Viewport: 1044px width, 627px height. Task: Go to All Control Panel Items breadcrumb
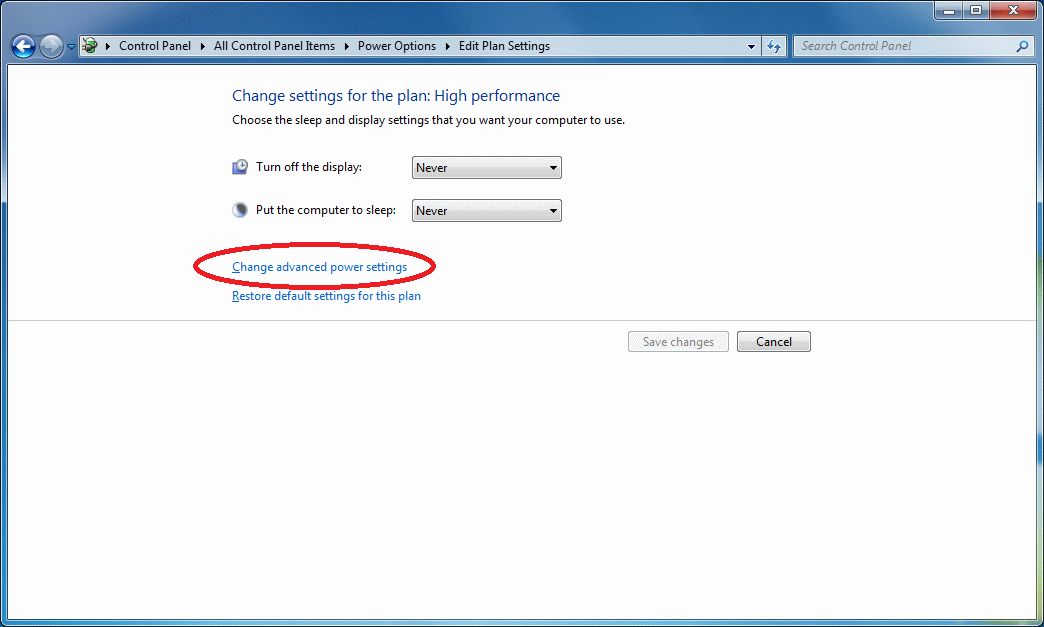(x=274, y=46)
